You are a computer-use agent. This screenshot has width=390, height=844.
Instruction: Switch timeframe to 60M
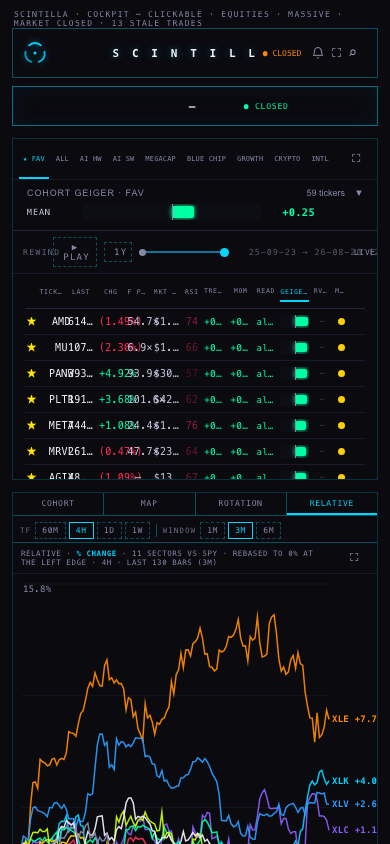click(x=50, y=530)
